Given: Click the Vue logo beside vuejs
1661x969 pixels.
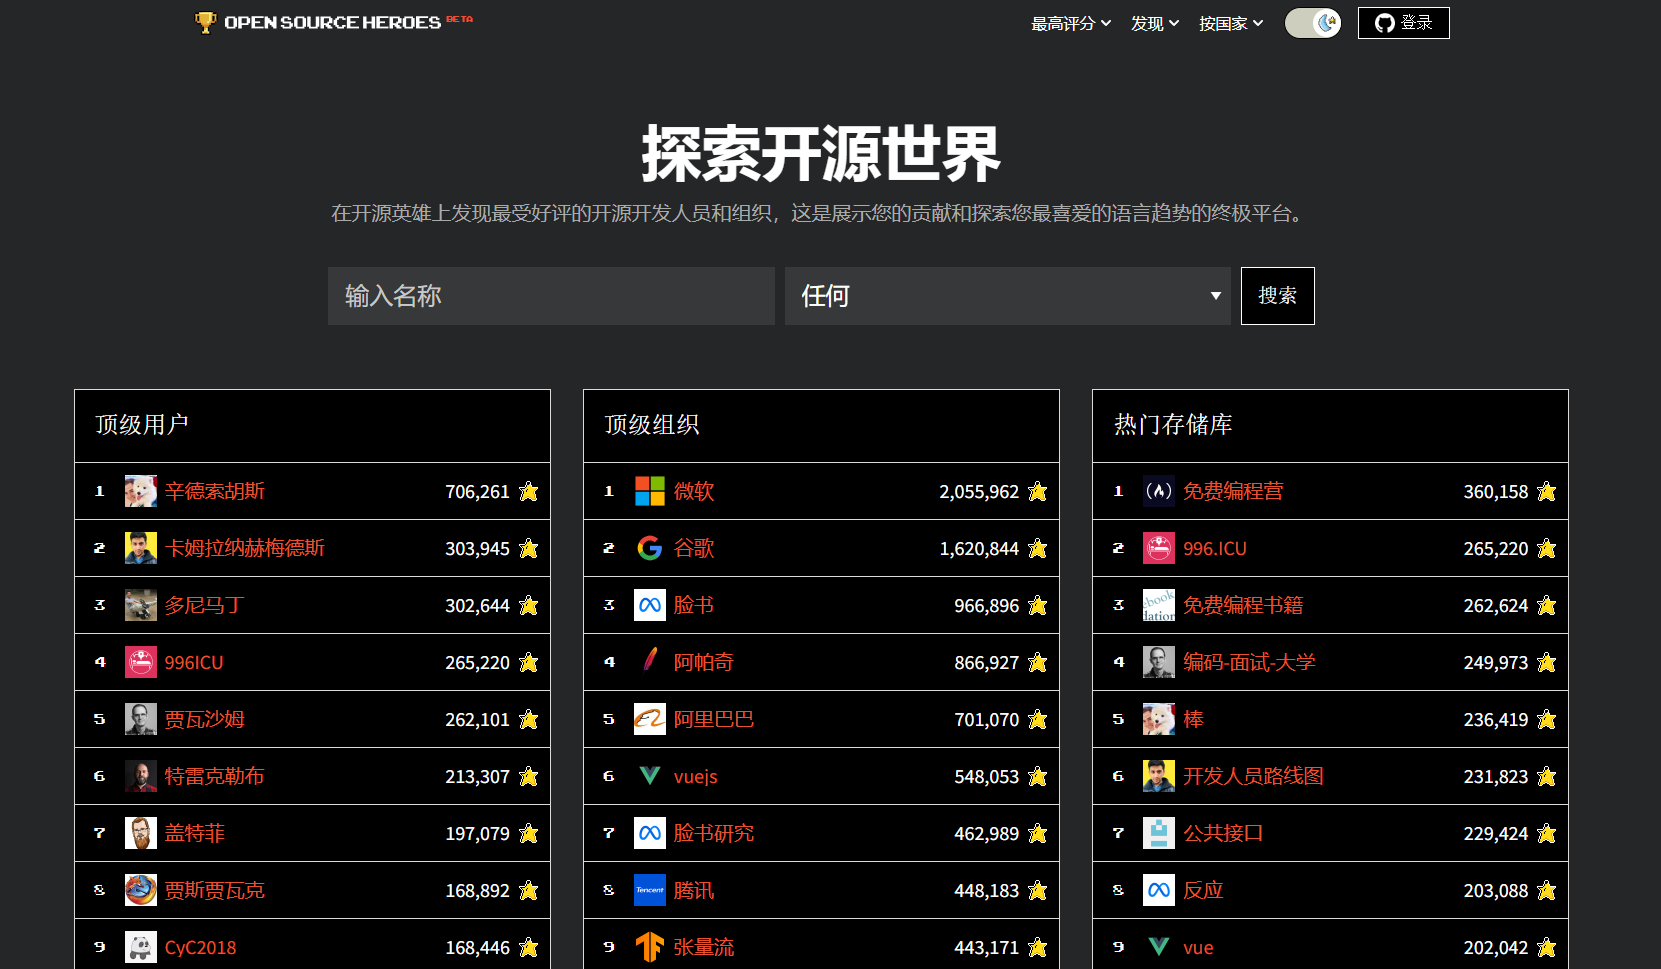Looking at the screenshot, I should (x=650, y=776).
